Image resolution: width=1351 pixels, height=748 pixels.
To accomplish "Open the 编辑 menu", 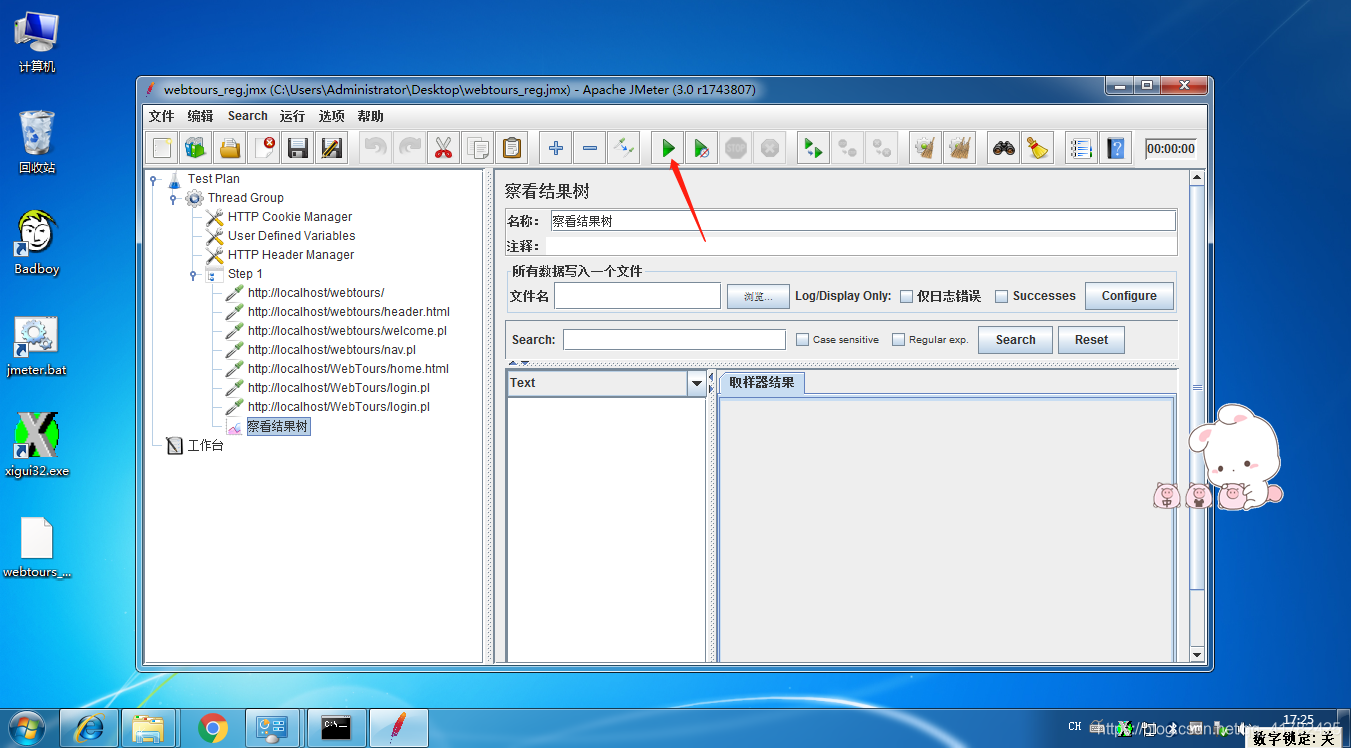I will [200, 116].
